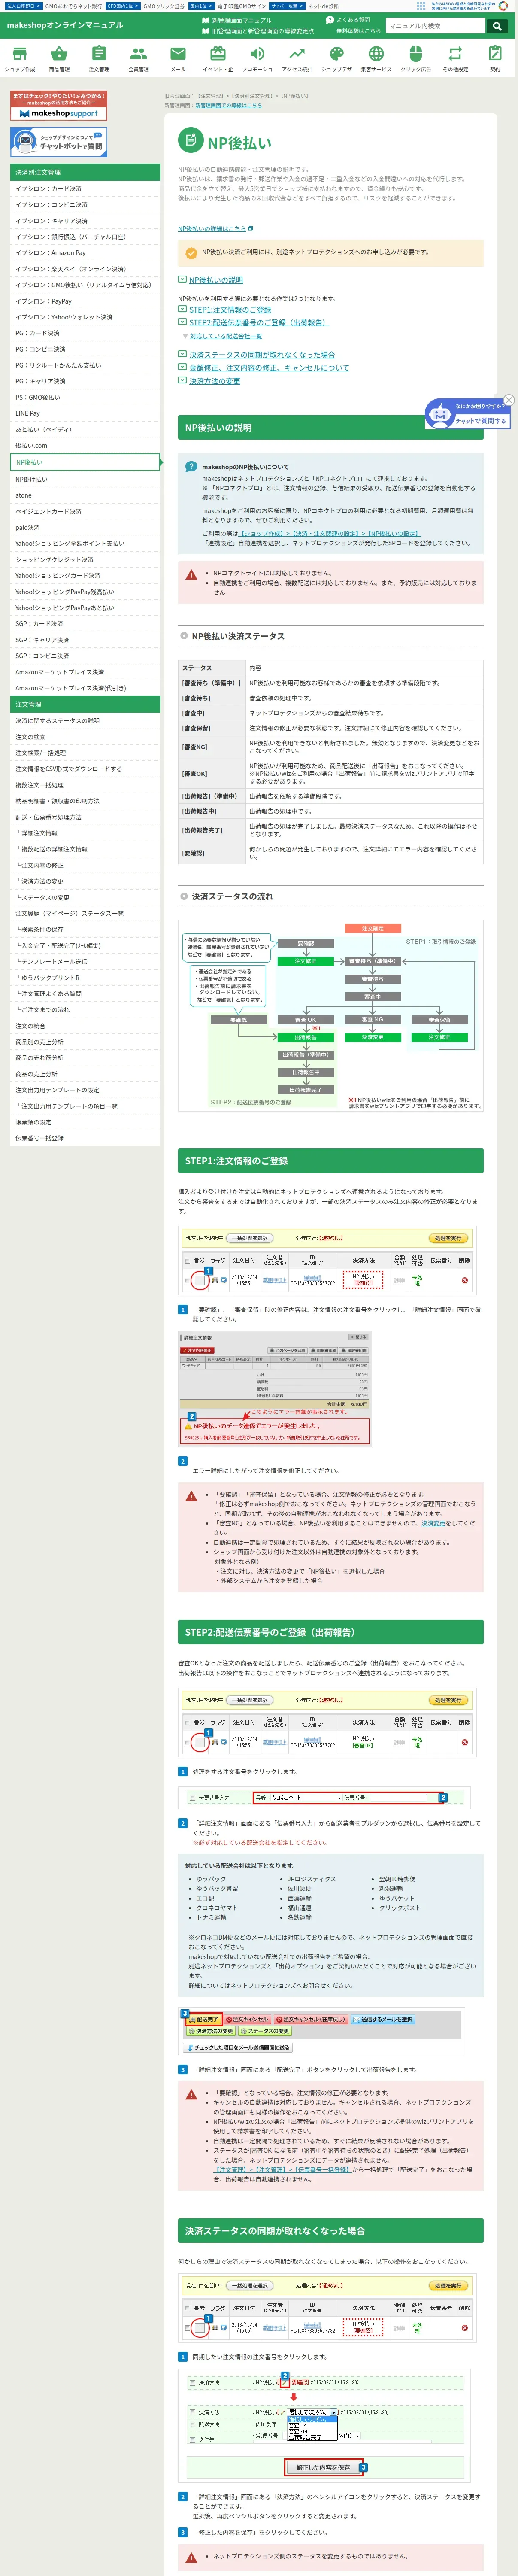Open 新管理画面マニュアル header link
Image resolution: width=518 pixels, height=2576 pixels.
coord(237,20)
